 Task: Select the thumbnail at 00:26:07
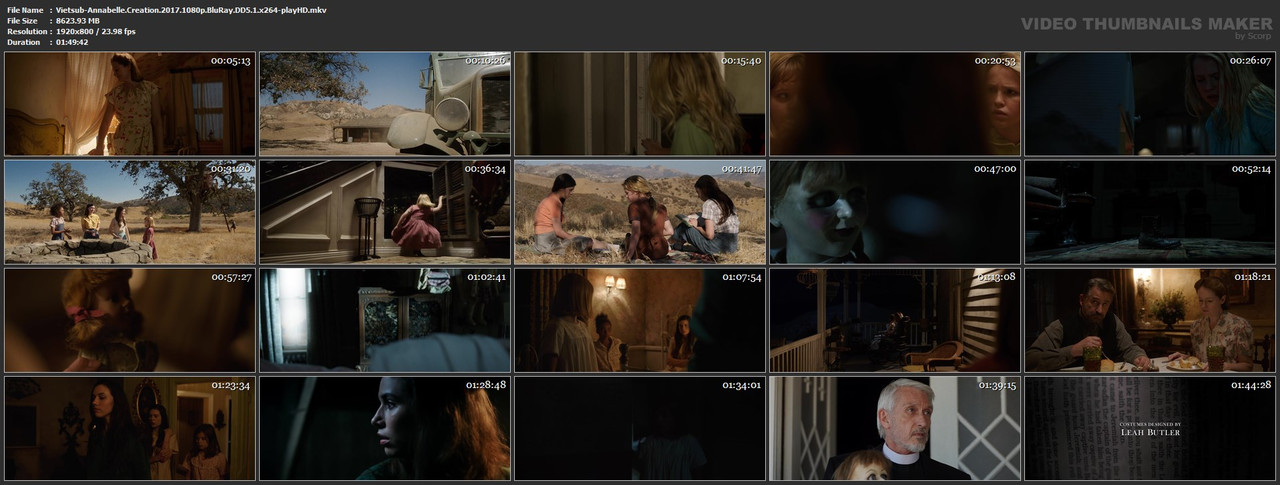click(x=1150, y=103)
